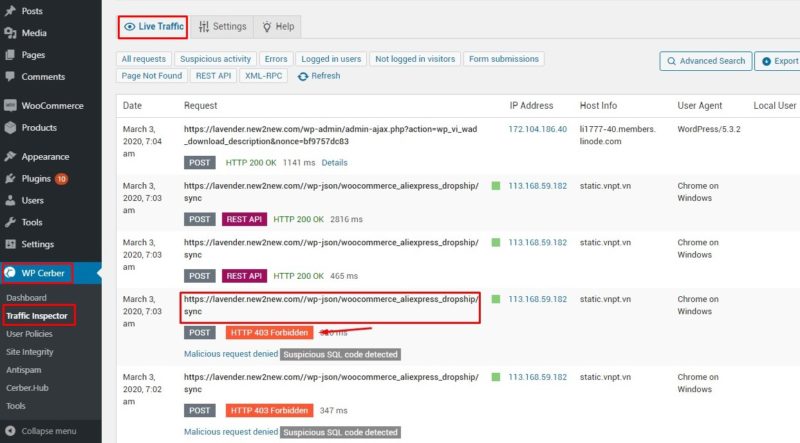The width and height of the screenshot is (800, 443).
Task: Click green square beside 7:03 HTTP 403 request
Action: point(495,299)
